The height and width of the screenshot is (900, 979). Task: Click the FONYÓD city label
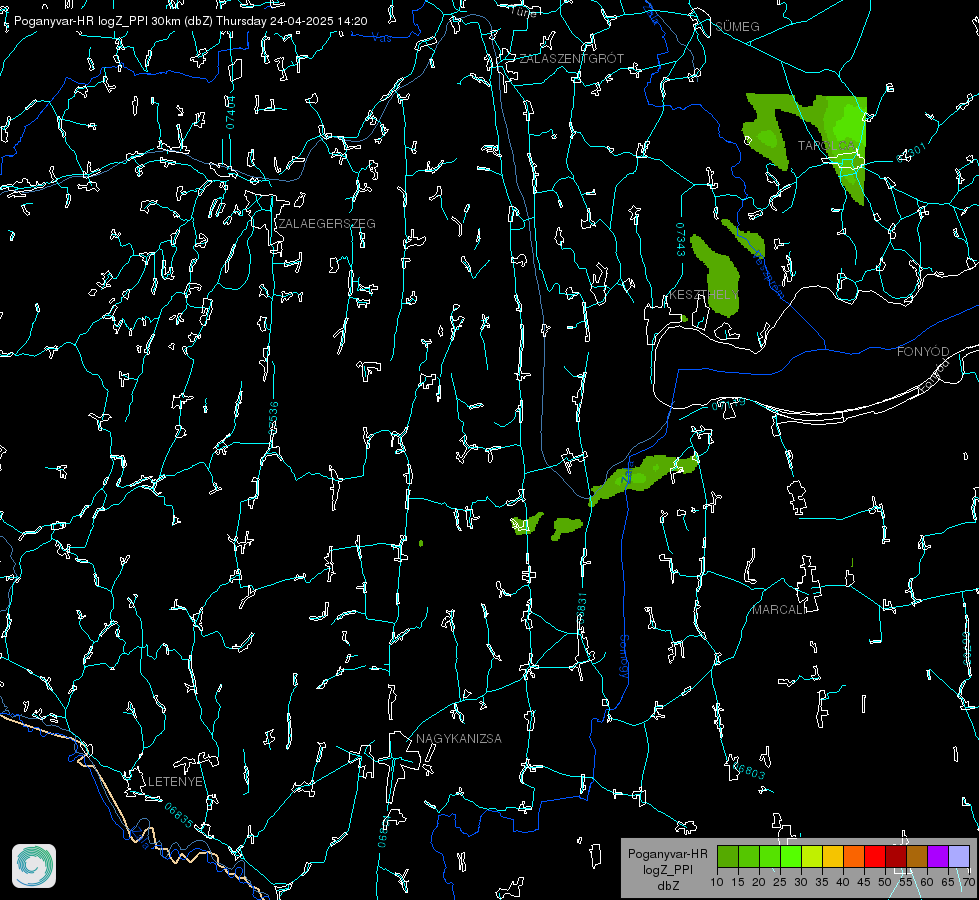923,352
